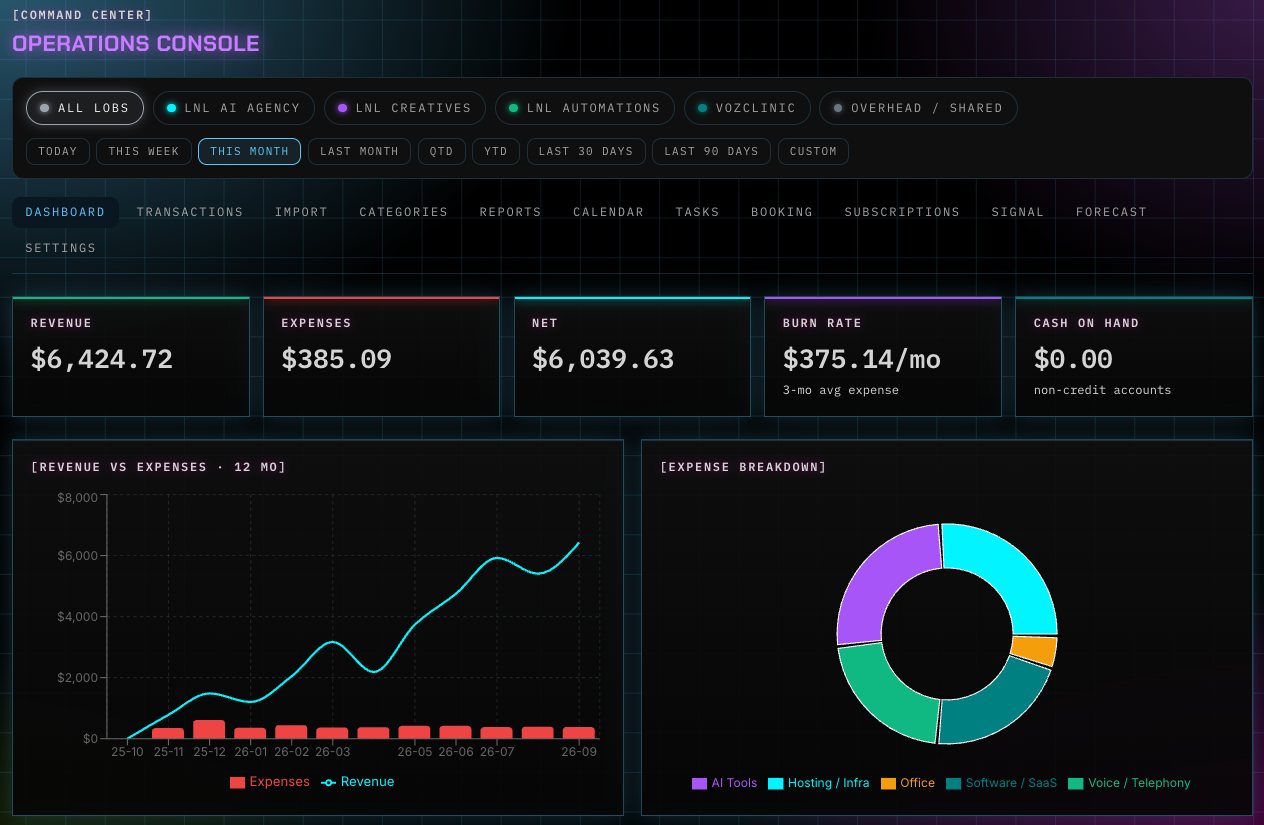Choose THIS MONTH date range

pyautogui.click(x=249, y=151)
